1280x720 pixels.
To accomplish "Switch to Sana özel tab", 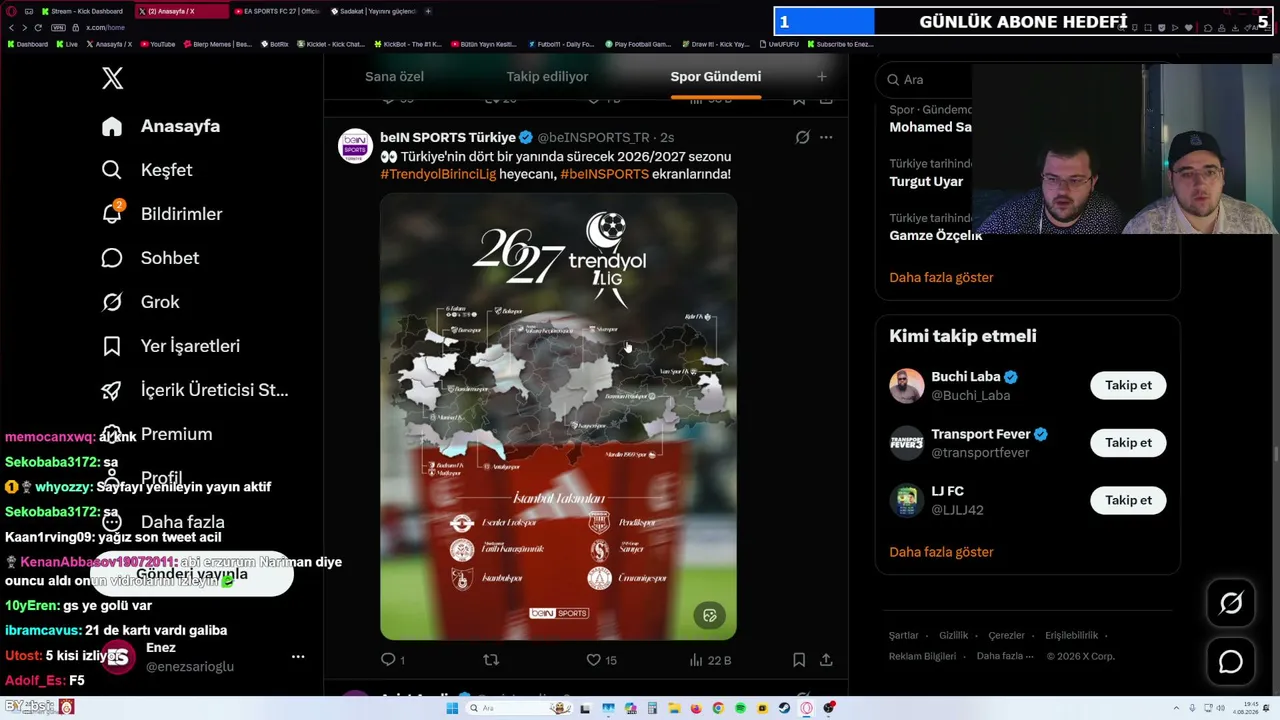I will (394, 77).
